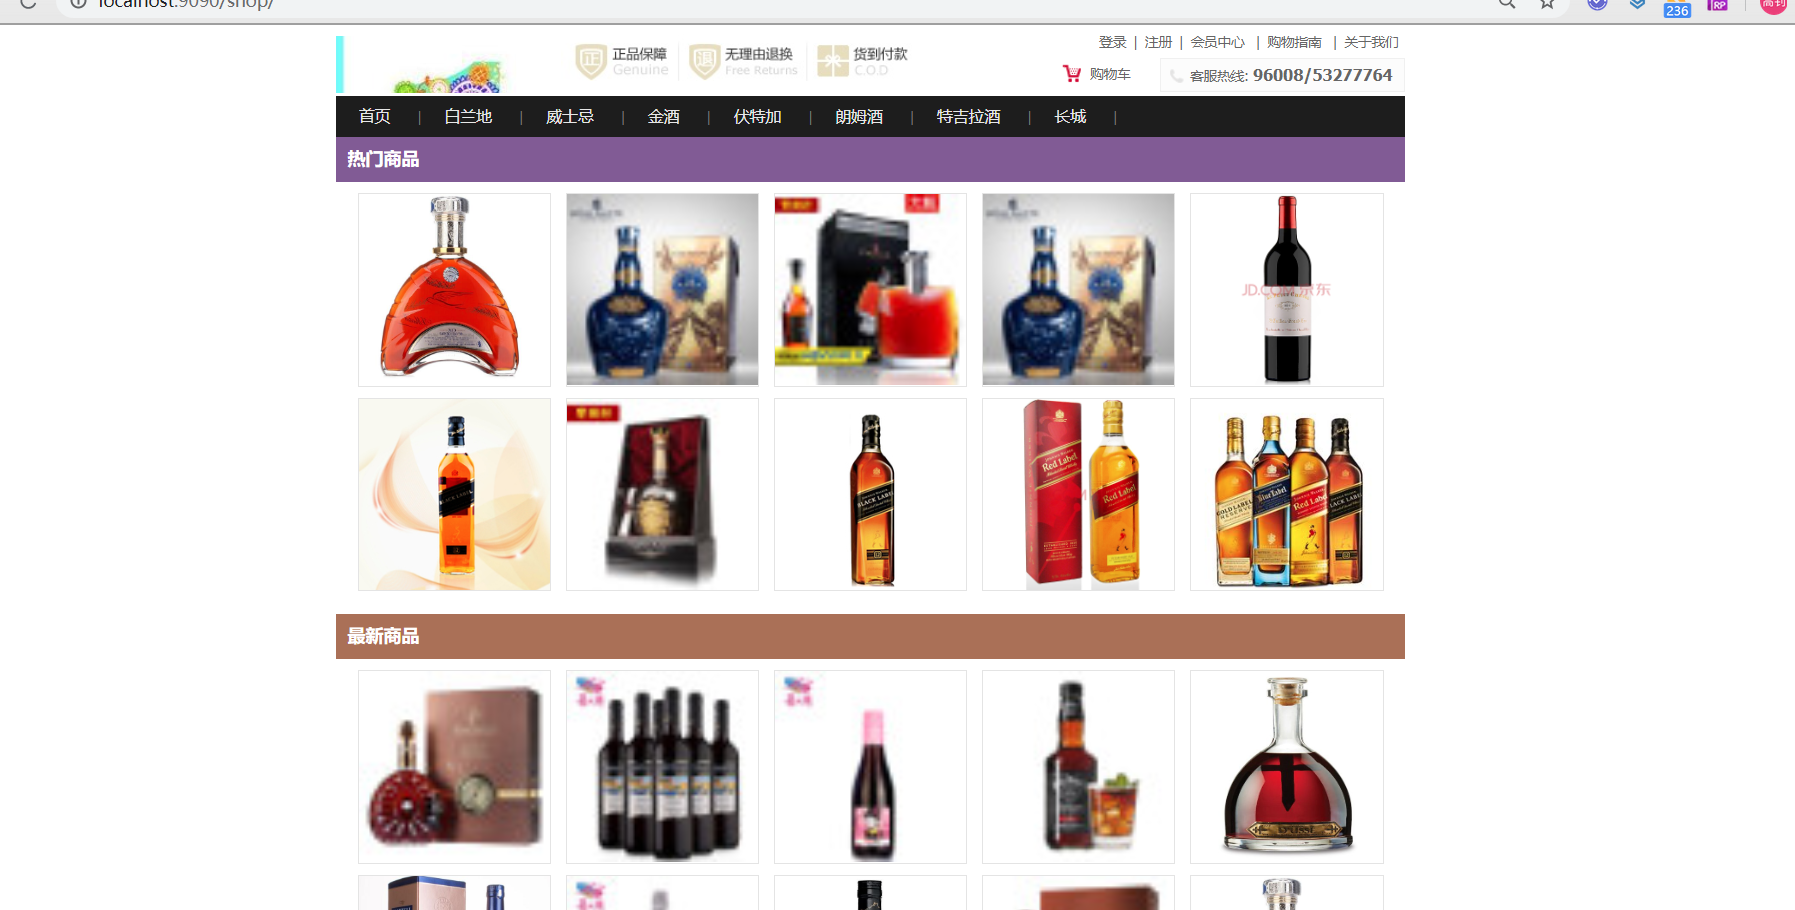Open the small pink-label wine bottle product
The image size is (1795, 910).
point(870,767)
